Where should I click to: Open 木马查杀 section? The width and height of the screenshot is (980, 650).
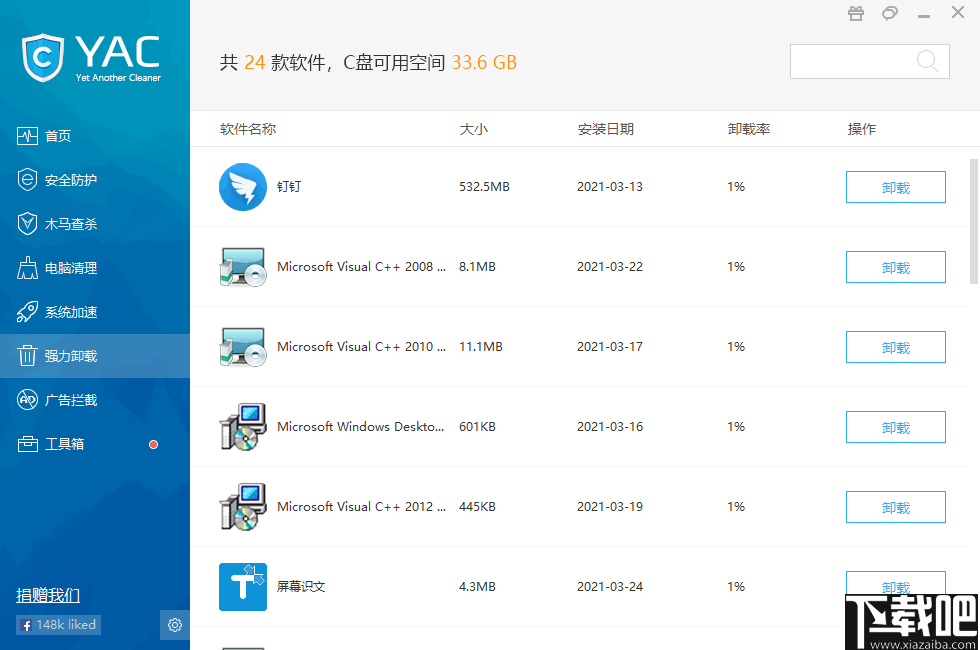tap(95, 224)
